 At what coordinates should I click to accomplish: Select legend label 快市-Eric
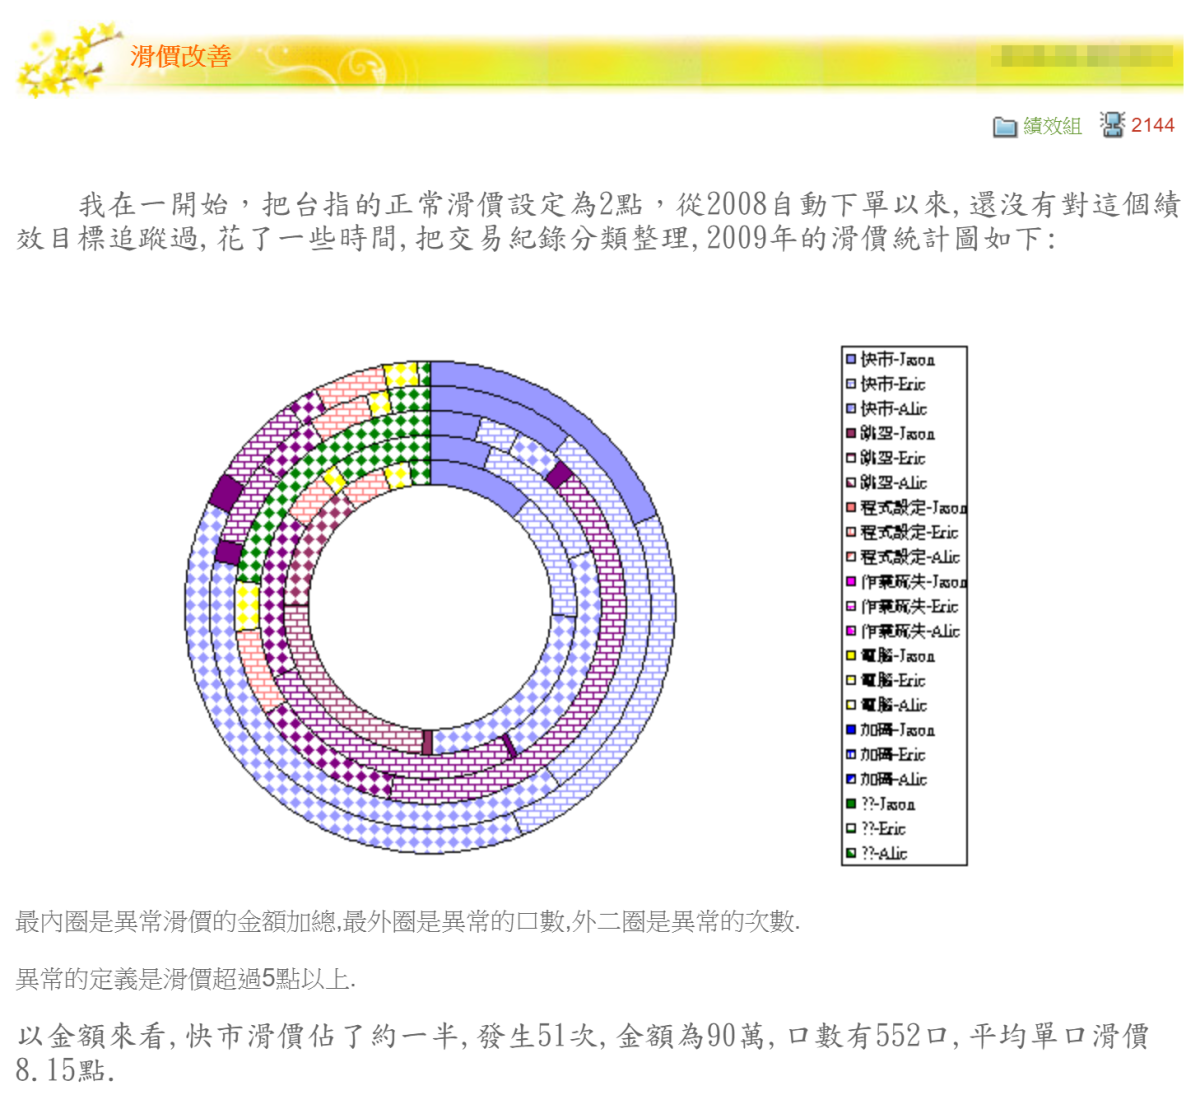coord(893,384)
